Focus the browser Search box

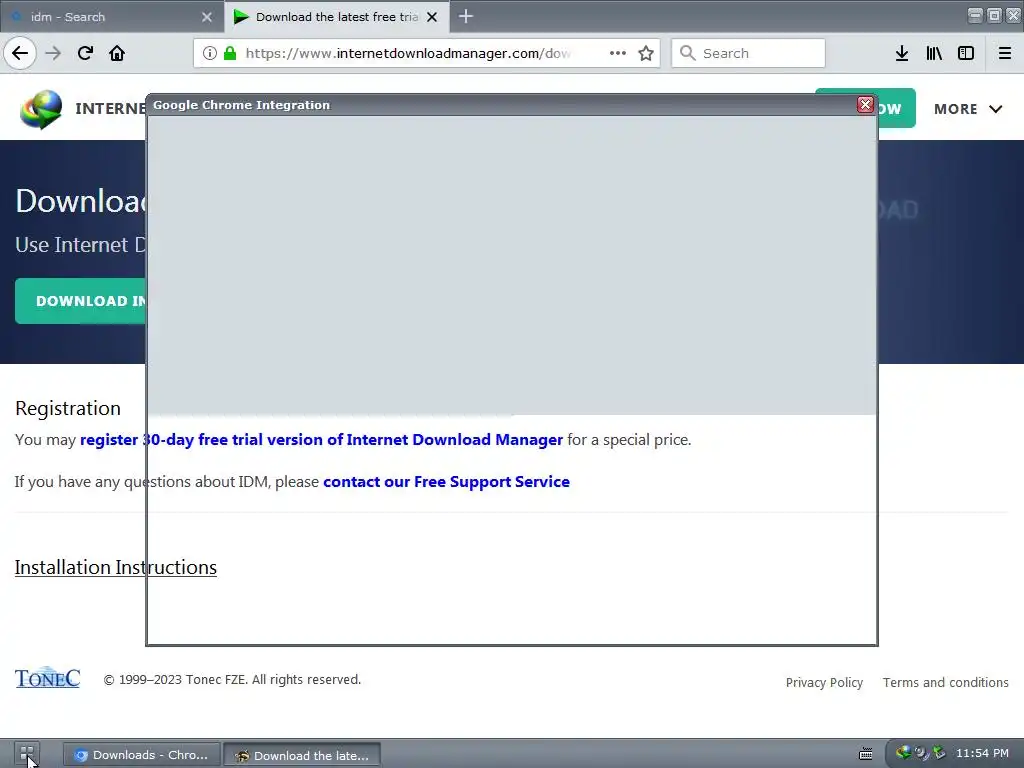click(748, 53)
